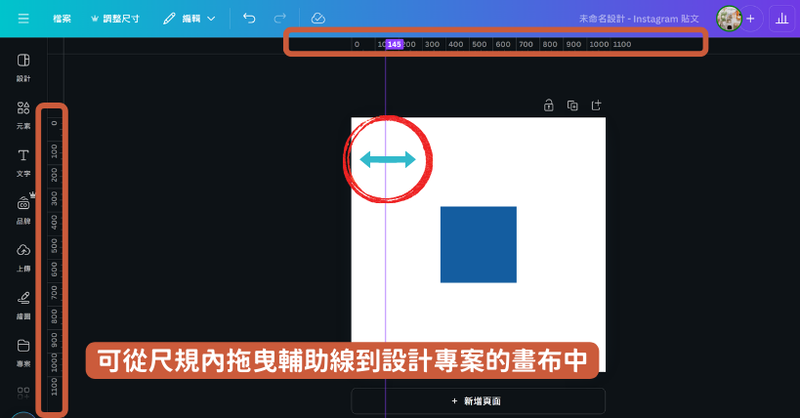The image size is (800, 418).
Task: Open the 品牌 (Brand) panel
Action: [x=23, y=209]
